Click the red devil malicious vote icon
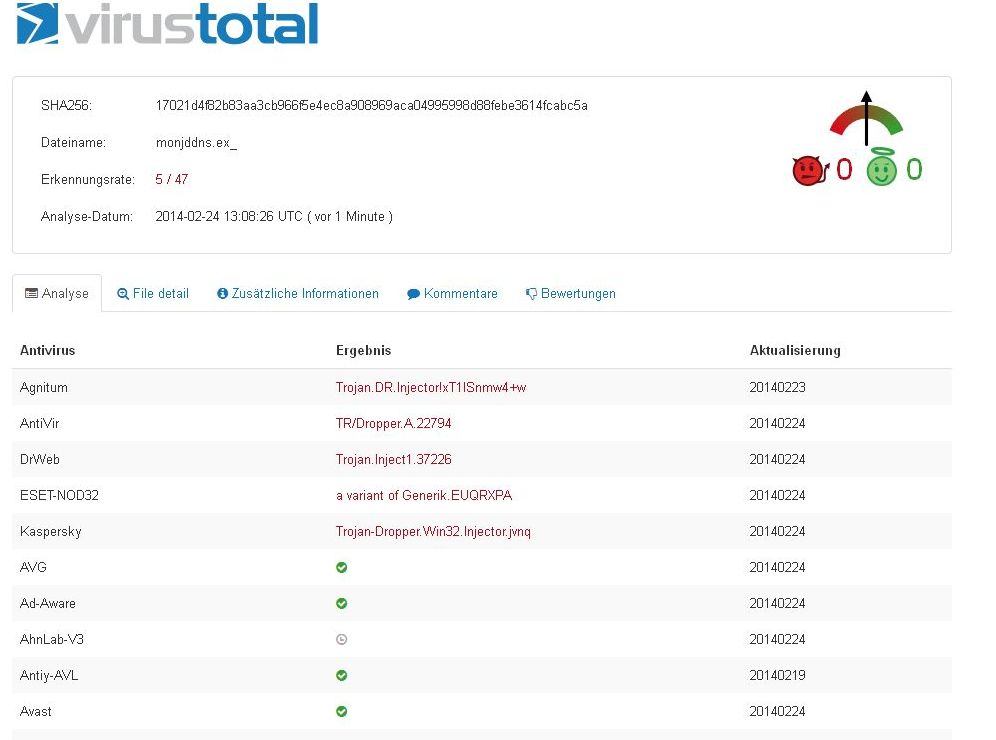Screen dimensions: 996x740 (810, 170)
